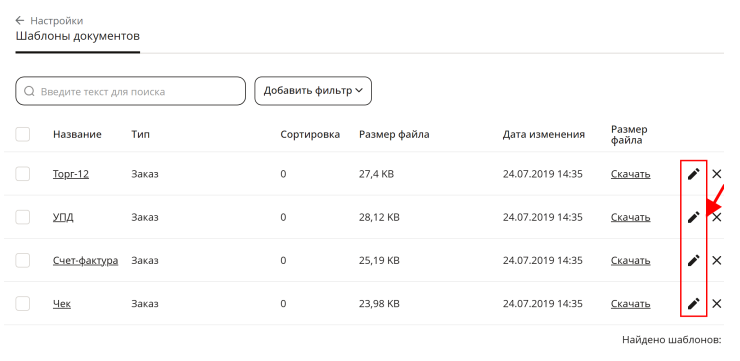Click the magnifier icon in search box

tap(29, 91)
